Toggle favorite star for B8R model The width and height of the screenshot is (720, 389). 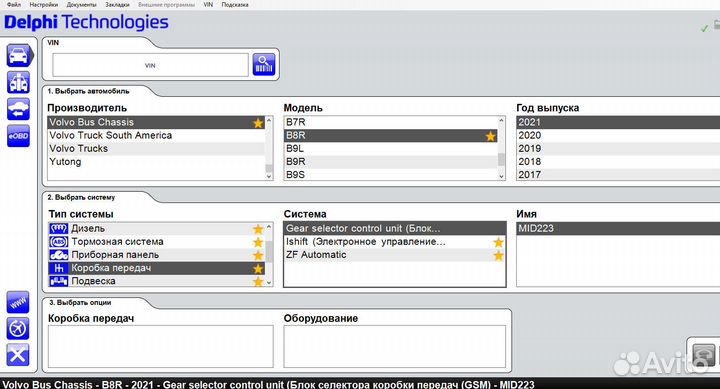pyautogui.click(x=490, y=136)
